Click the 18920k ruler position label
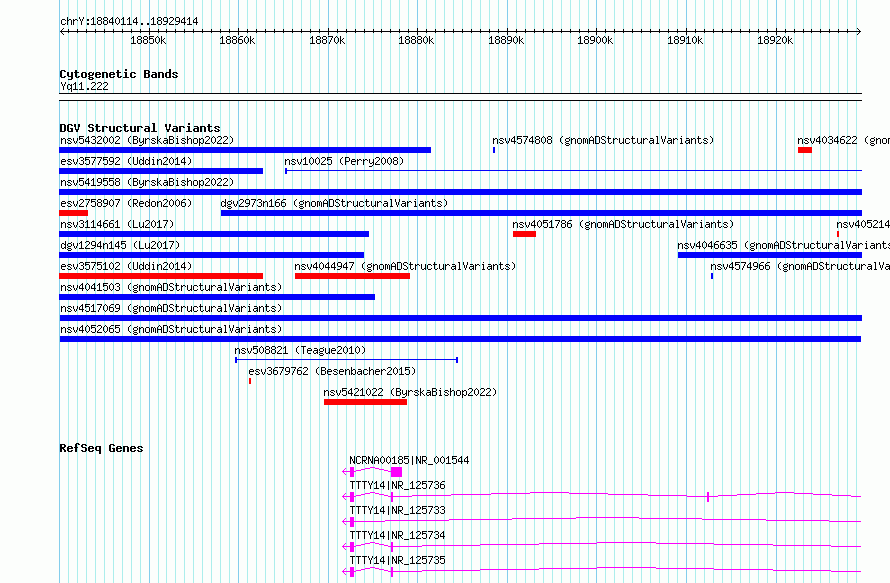This screenshot has width=890, height=583. pos(775,40)
